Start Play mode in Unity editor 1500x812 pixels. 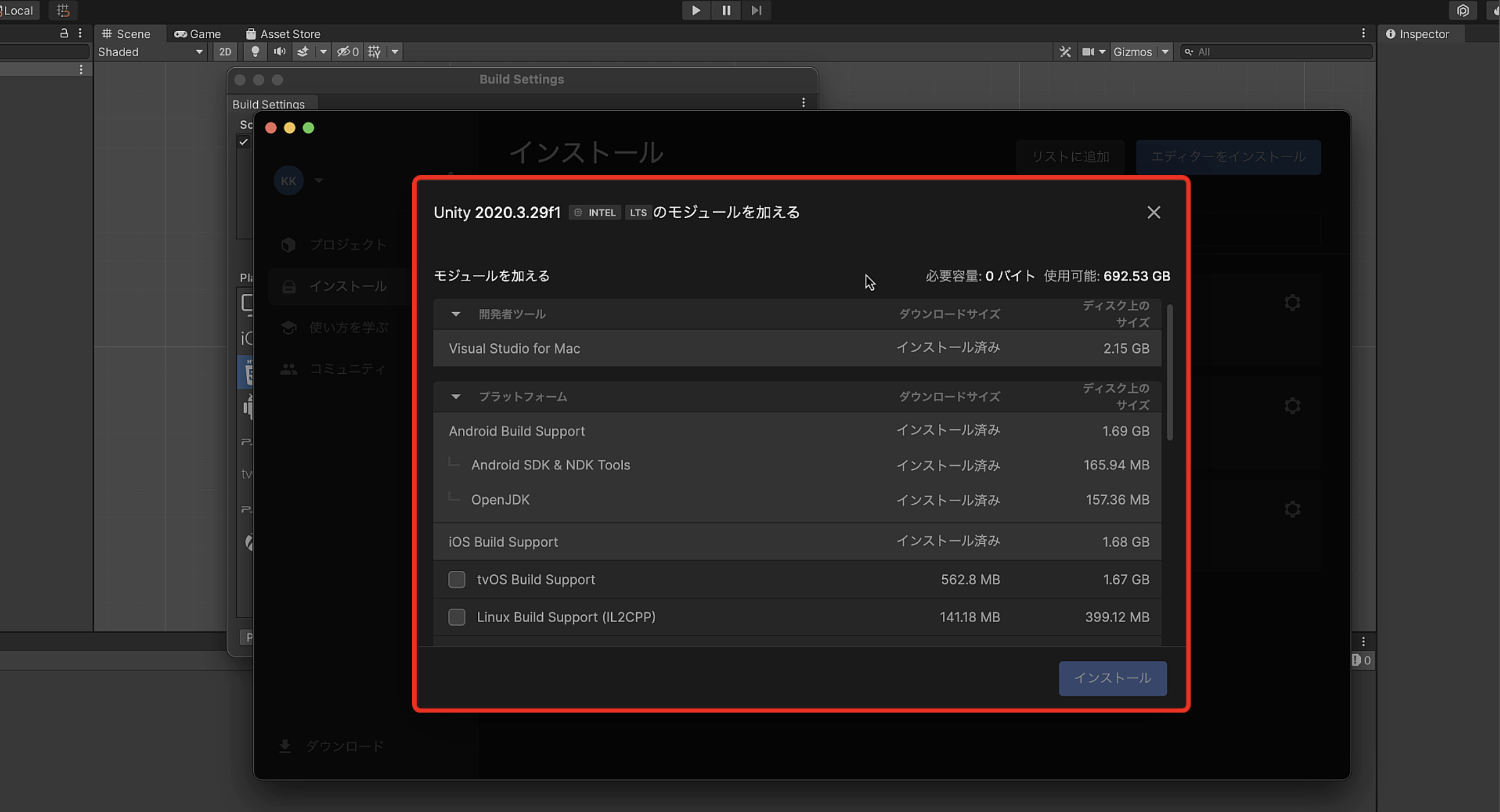pos(696,10)
